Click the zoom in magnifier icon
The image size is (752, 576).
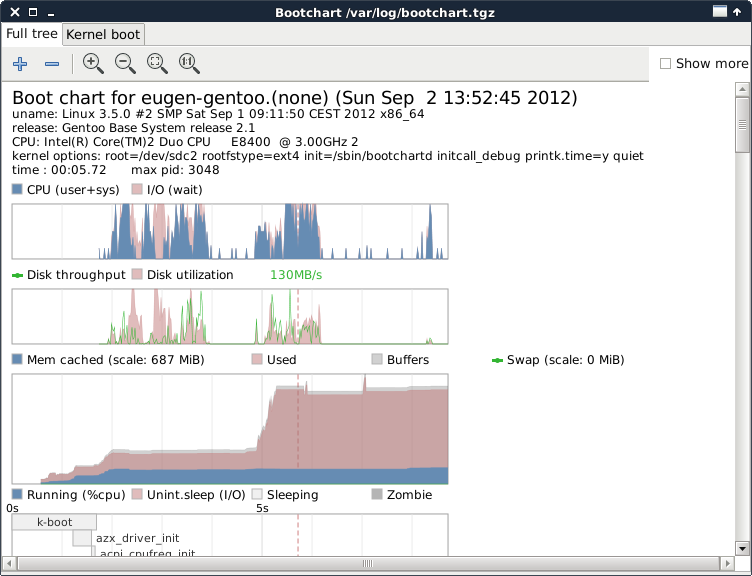(x=93, y=63)
